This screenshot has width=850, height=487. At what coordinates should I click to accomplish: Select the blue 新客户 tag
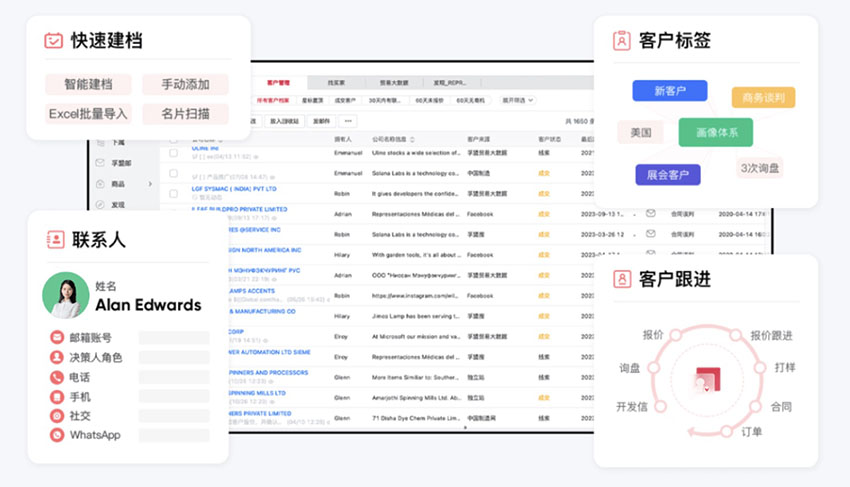pyautogui.click(x=669, y=91)
